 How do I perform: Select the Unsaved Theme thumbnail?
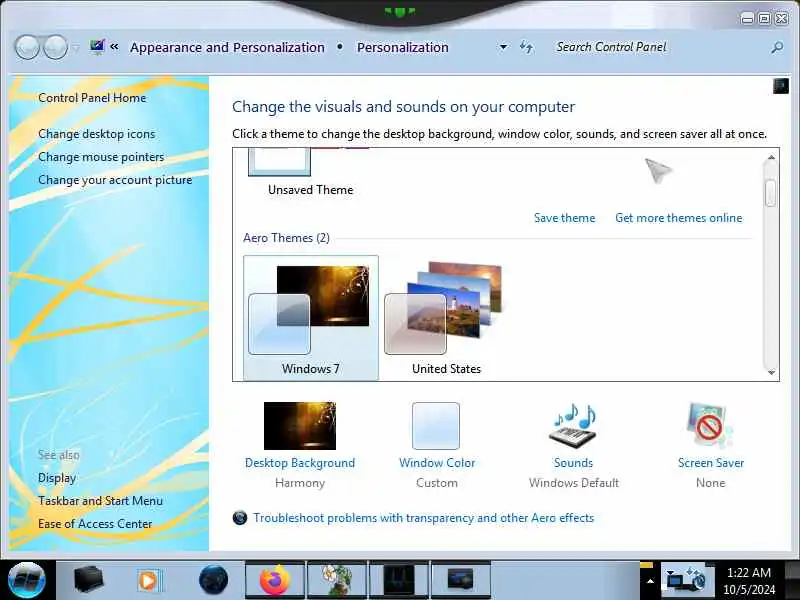tap(311, 172)
